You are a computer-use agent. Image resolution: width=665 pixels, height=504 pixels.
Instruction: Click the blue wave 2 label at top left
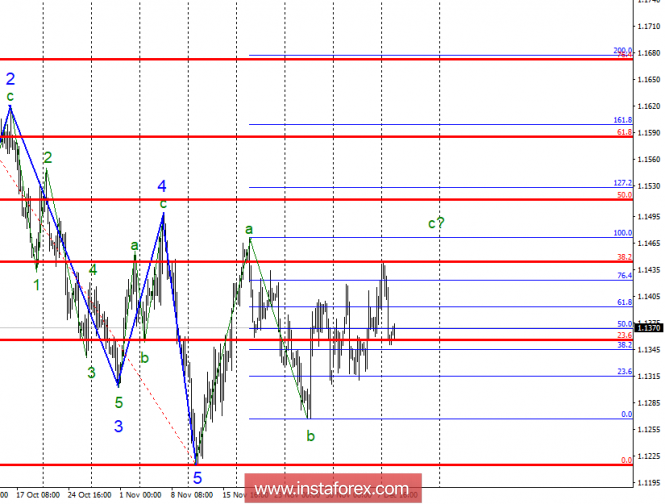(x=10, y=78)
